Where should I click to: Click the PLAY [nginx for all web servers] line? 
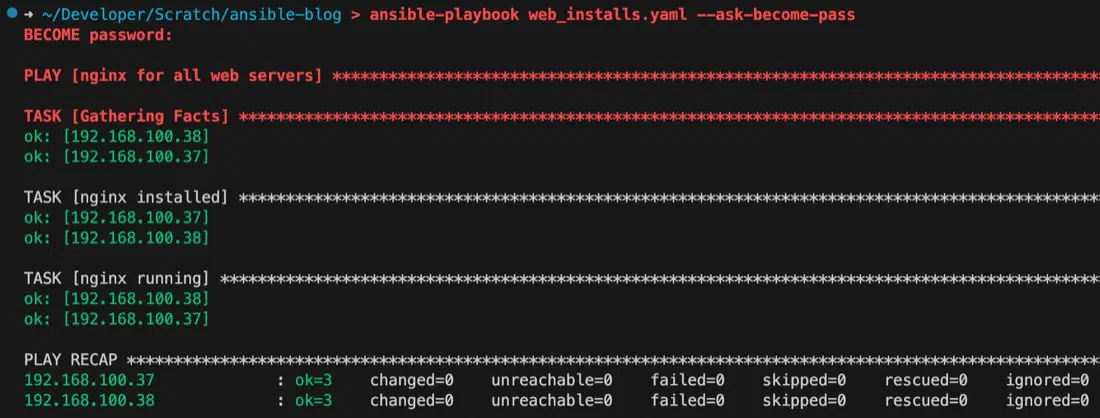(173, 76)
